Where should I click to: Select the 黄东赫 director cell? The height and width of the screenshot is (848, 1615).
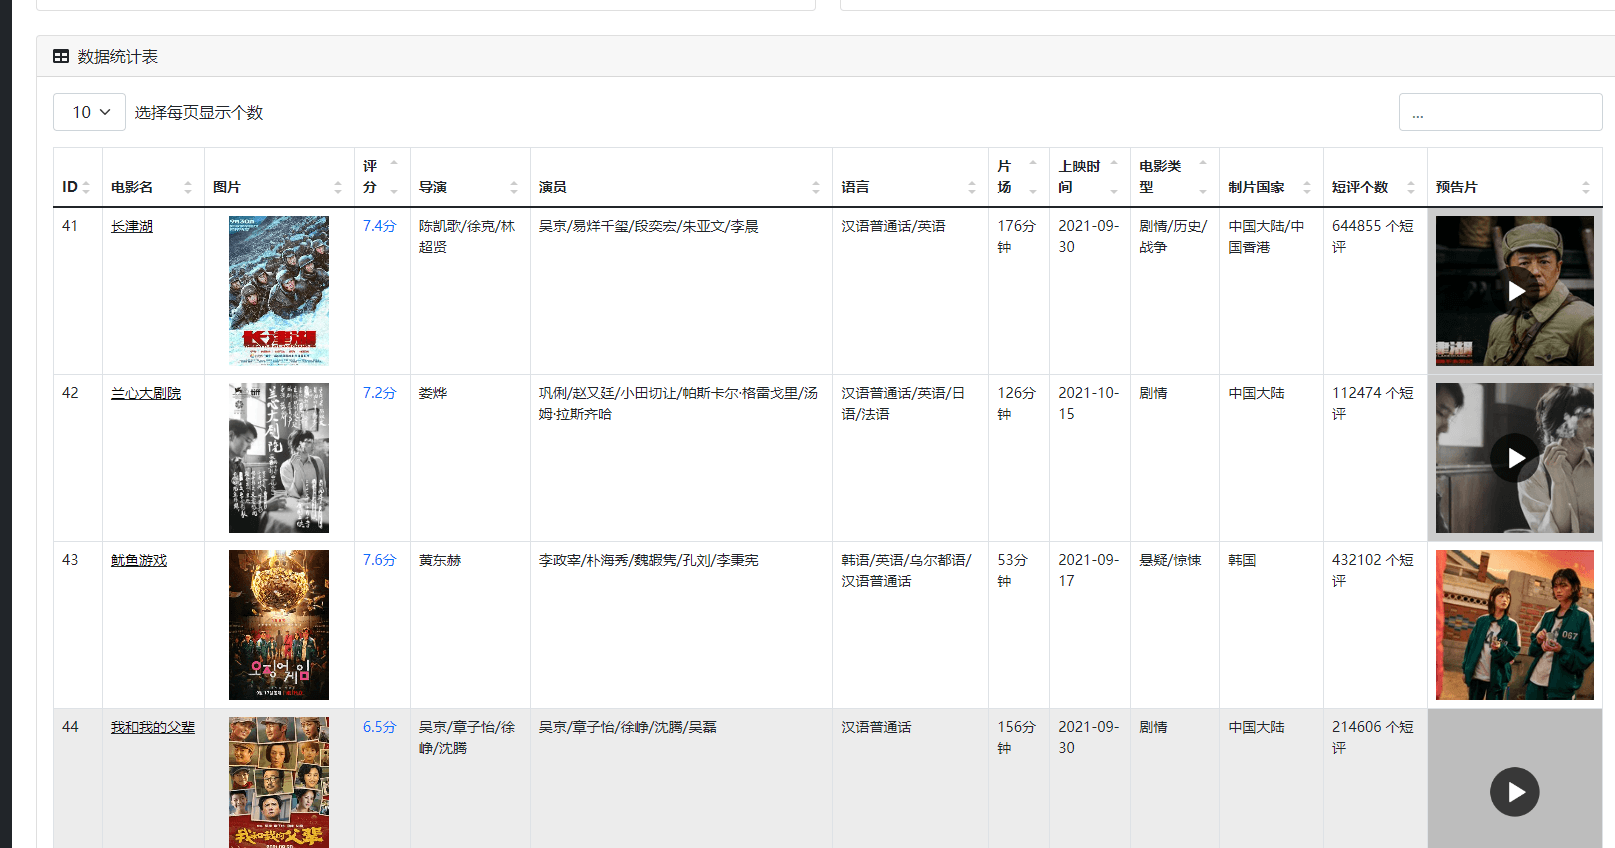coord(470,625)
